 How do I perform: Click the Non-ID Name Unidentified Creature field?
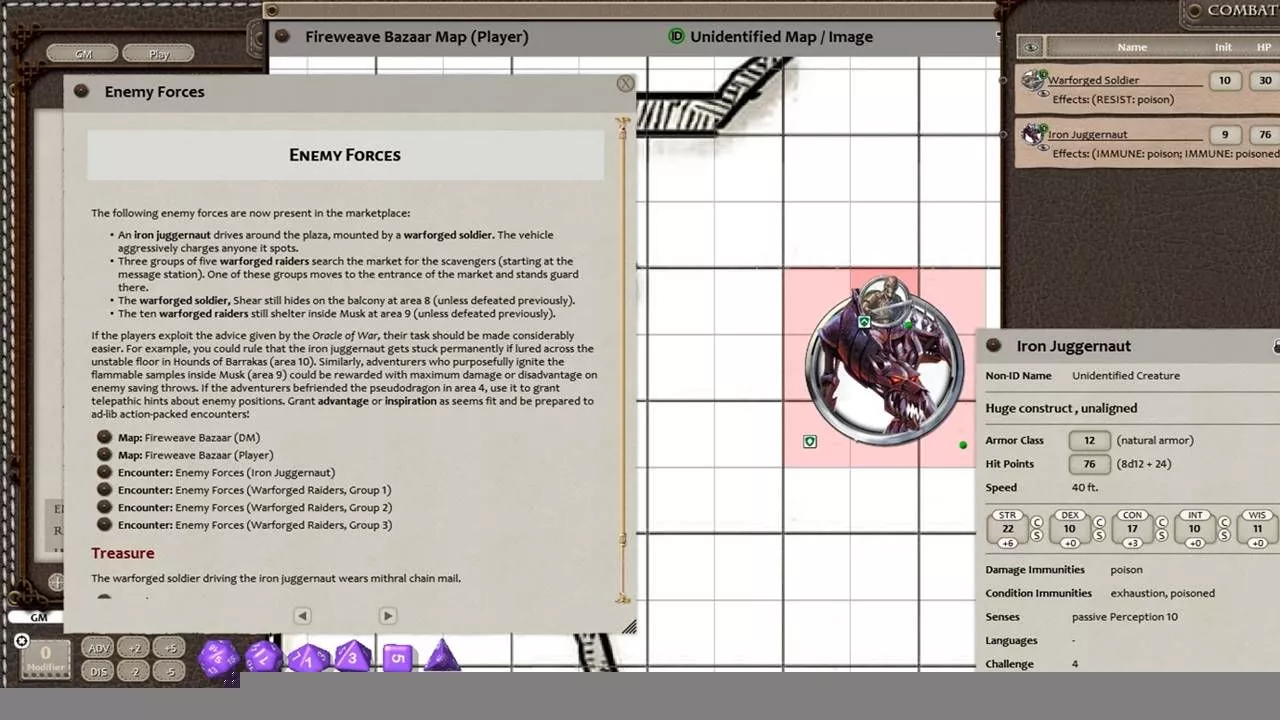coord(1126,376)
